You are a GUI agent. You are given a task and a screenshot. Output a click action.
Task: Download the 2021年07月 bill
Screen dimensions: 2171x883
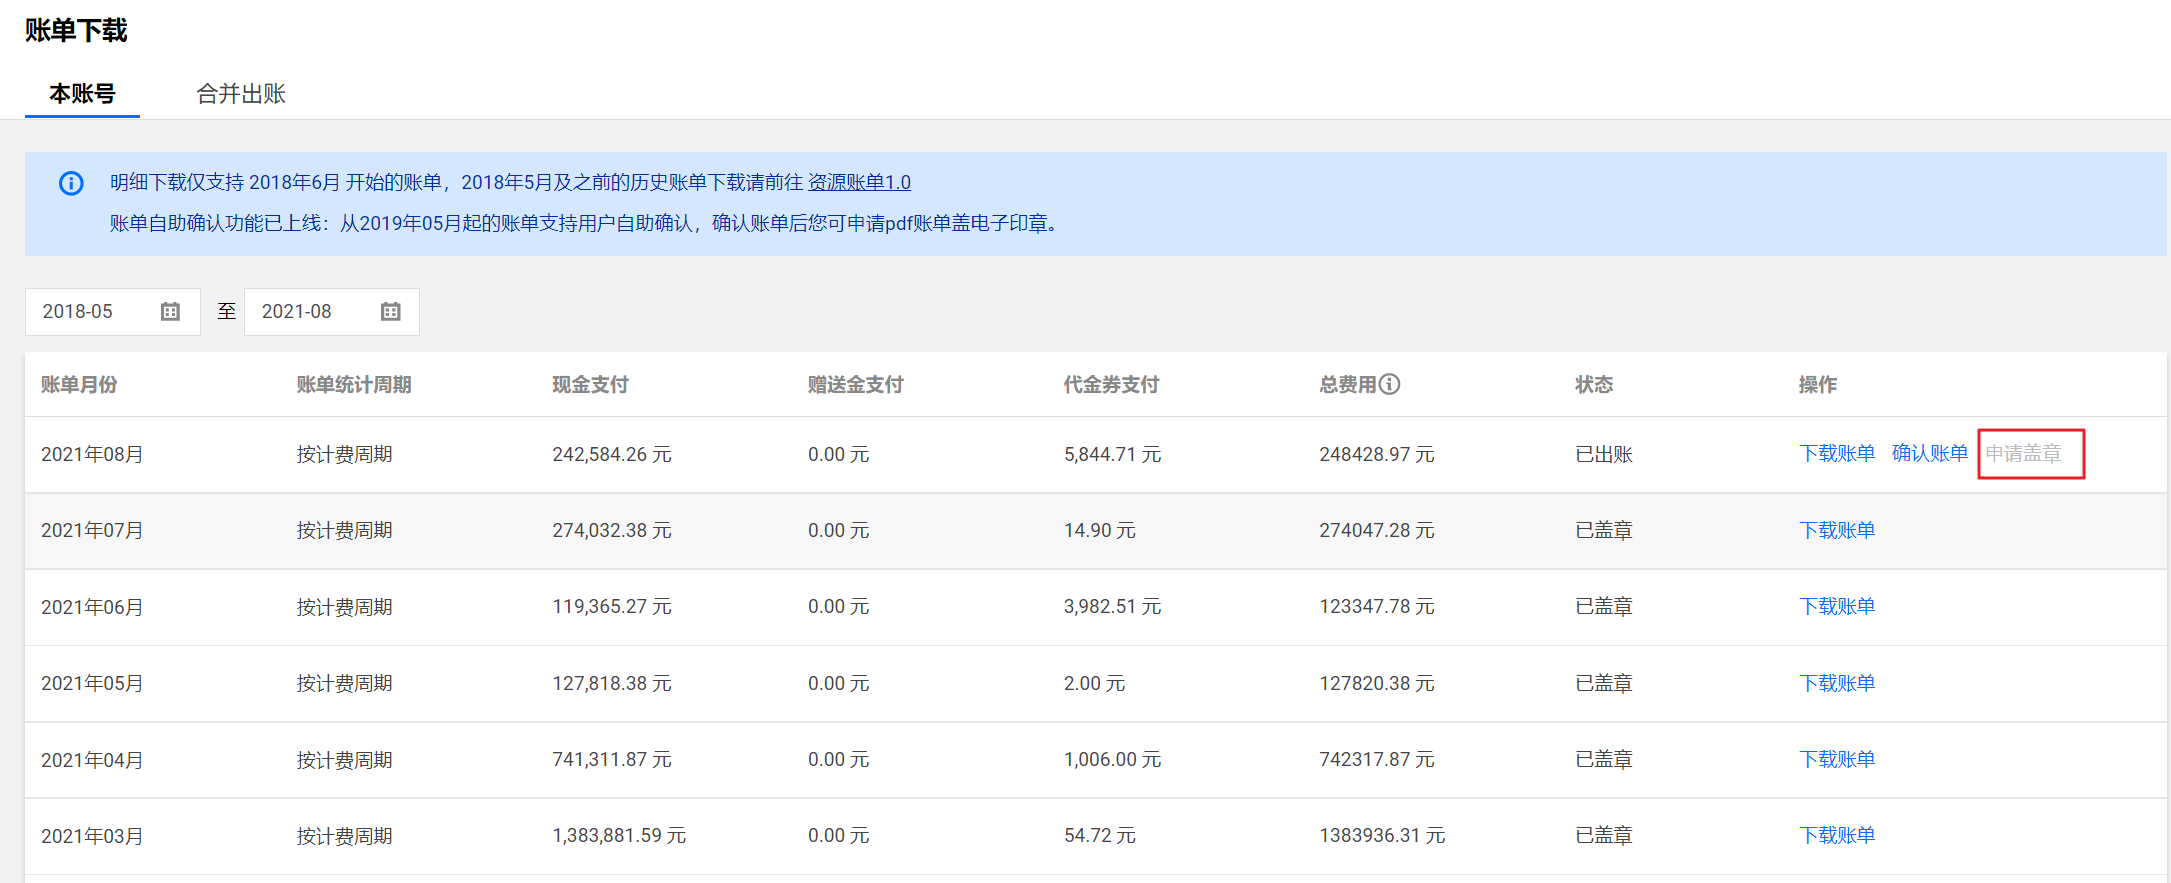1837,530
